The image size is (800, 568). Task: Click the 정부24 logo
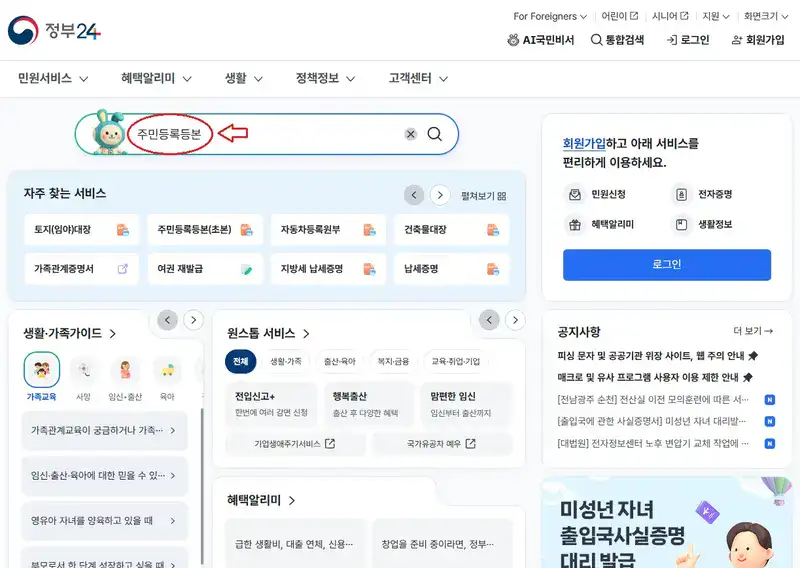54,31
